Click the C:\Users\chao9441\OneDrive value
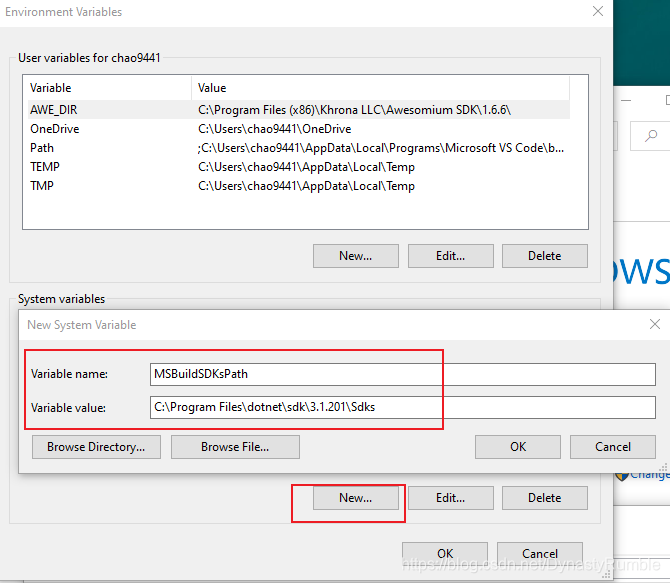670x583 pixels. click(x=274, y=129)
